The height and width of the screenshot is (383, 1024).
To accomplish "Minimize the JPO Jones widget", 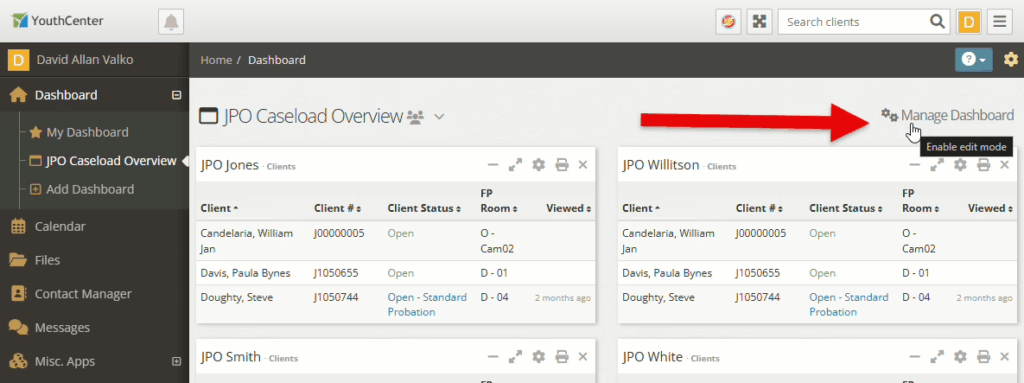I will [493, 165].
